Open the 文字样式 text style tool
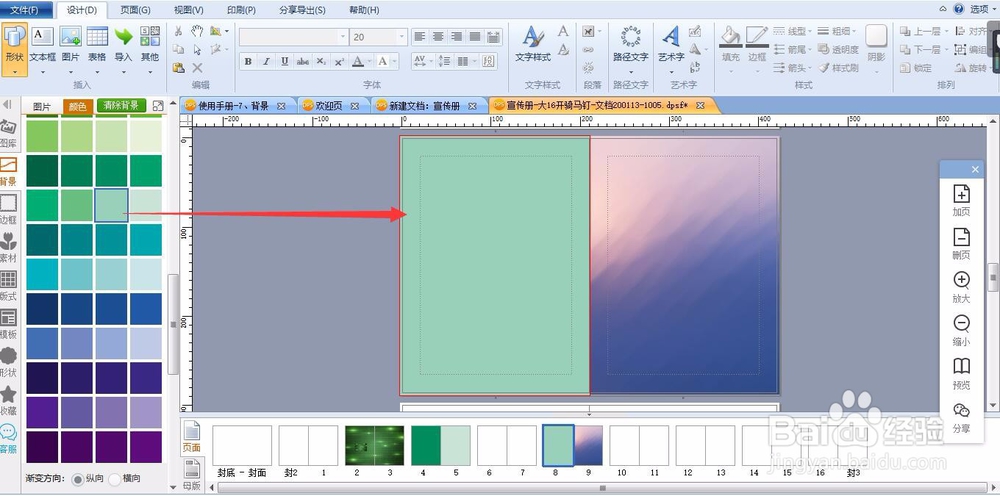The width and height of the screenshot is (1000, 496). click(x=533, y=45)
